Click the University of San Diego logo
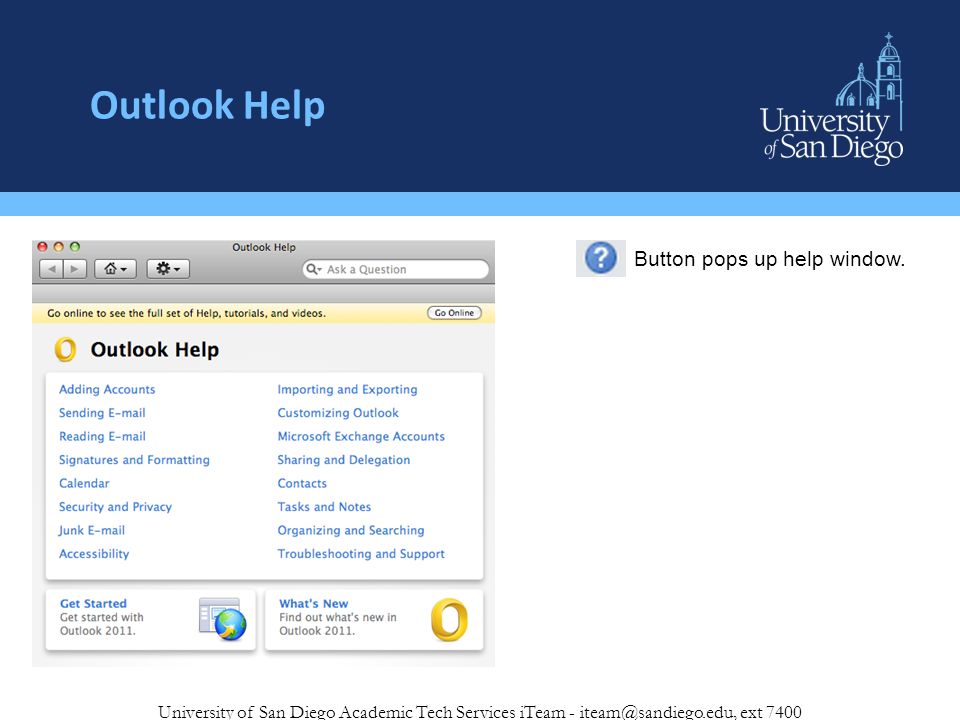This screenshot has height=720, width=960. click(x=831, y=99)
